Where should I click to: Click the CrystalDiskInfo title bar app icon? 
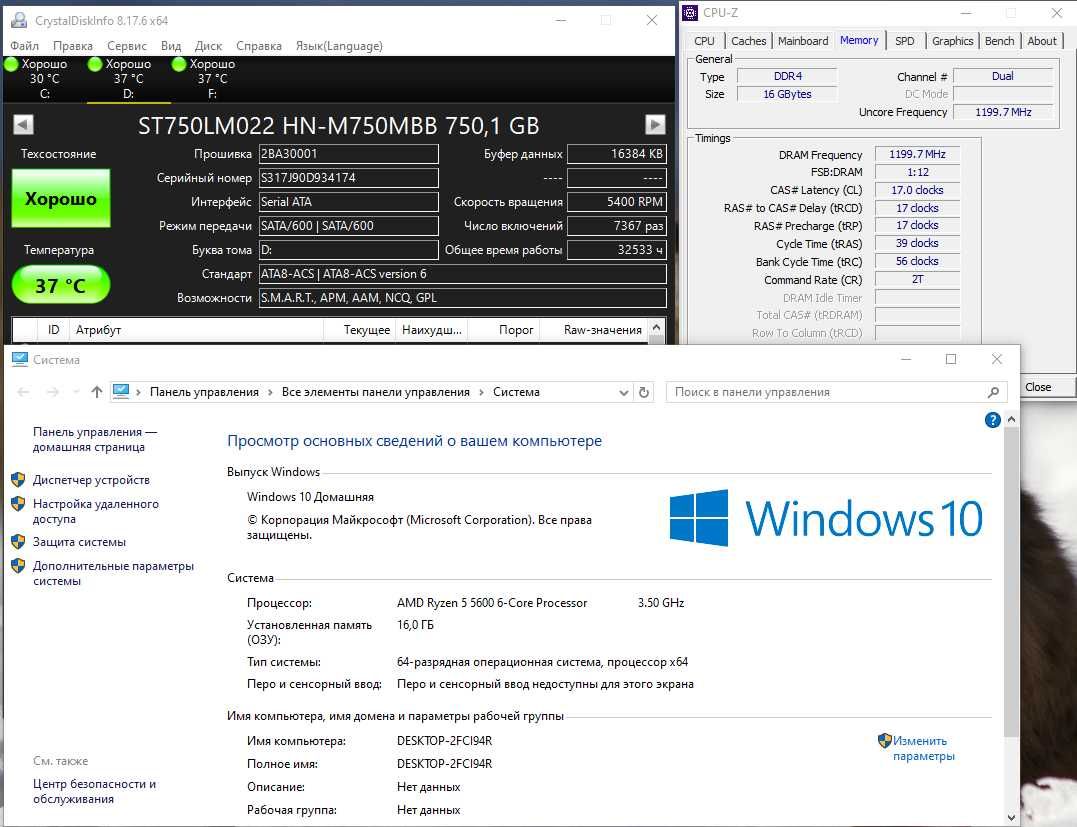pyautogui.click(x=19, y=21)
